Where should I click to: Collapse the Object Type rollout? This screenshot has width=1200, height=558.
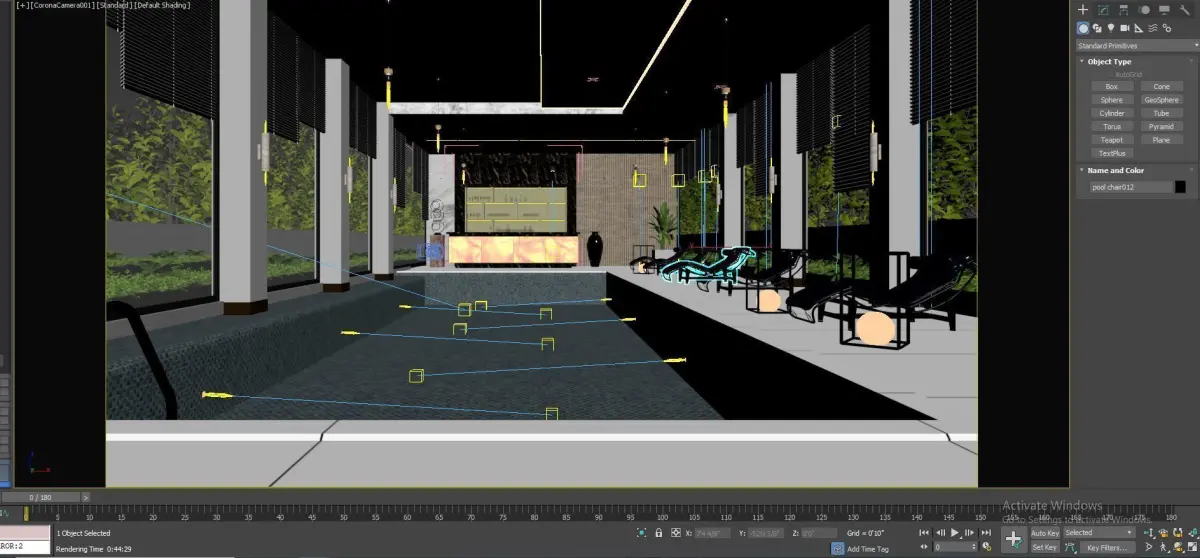coord(1110,62)
